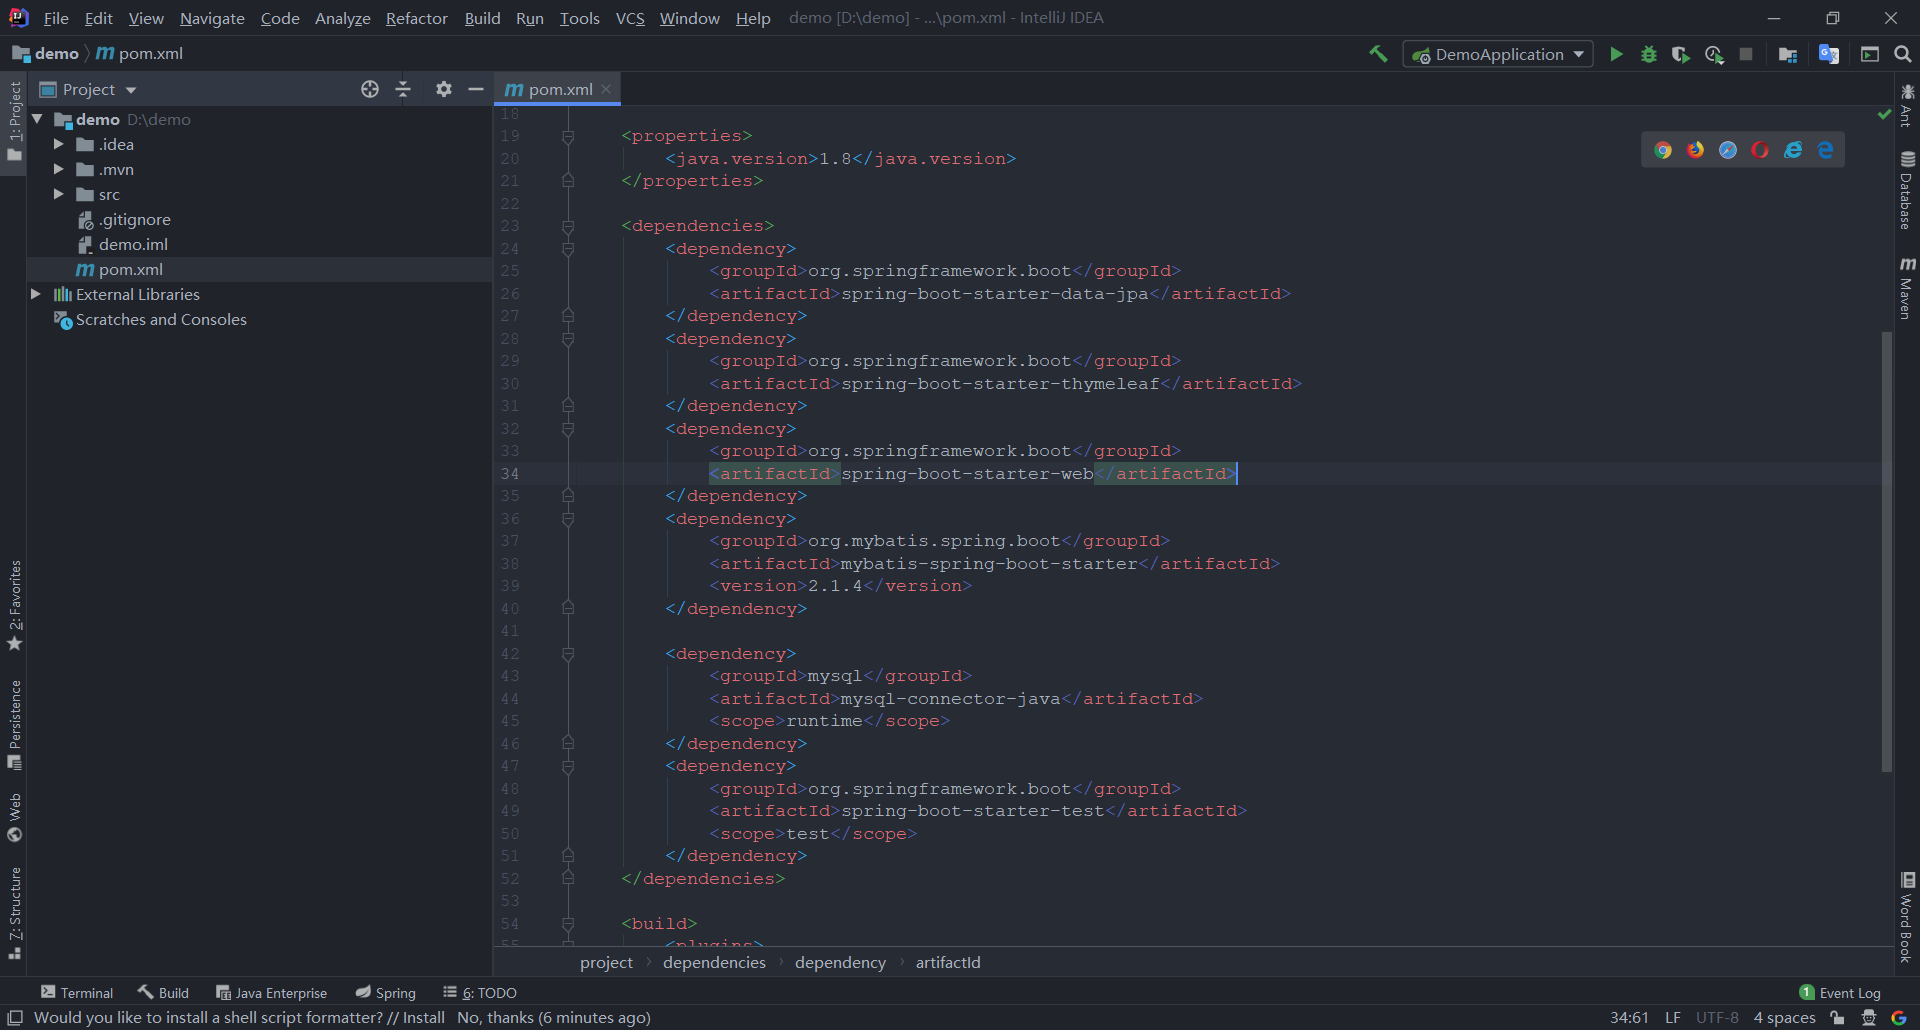The width and height of the screenshot is (1920, 1030).
Task: Open the Run with Profiler icon
Action: pos(1714,54)
